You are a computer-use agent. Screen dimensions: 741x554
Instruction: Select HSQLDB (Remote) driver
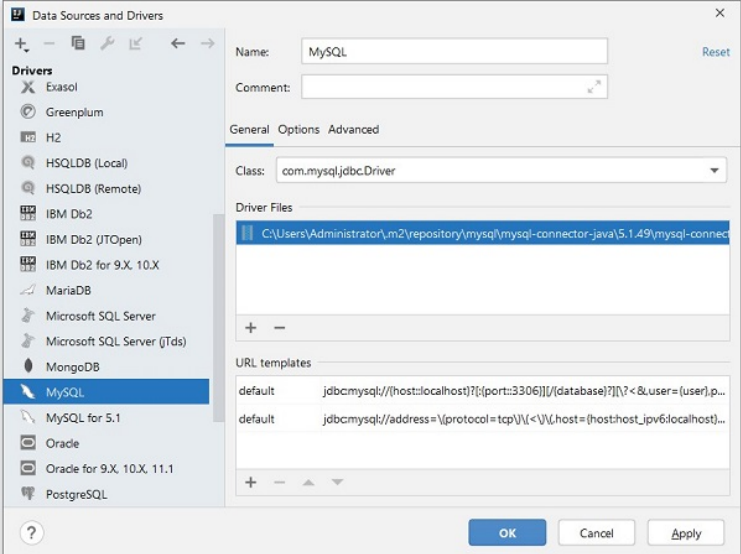pos(106,189)
